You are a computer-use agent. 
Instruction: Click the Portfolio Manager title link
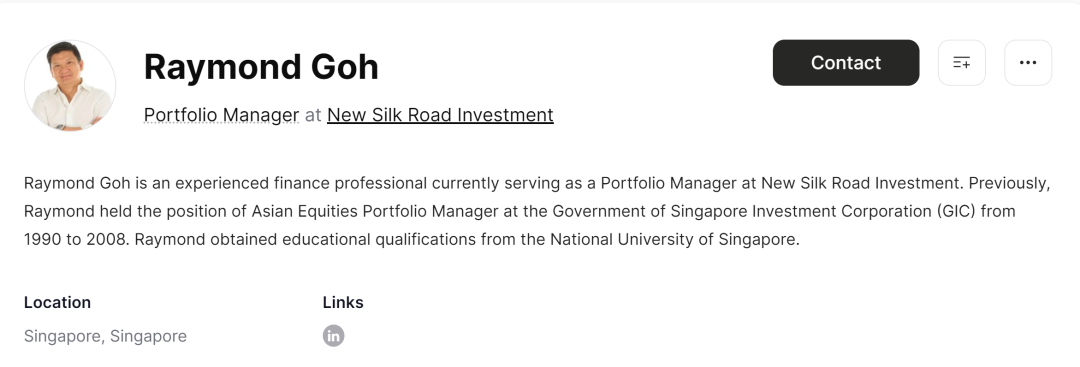[x=222, y=115]
